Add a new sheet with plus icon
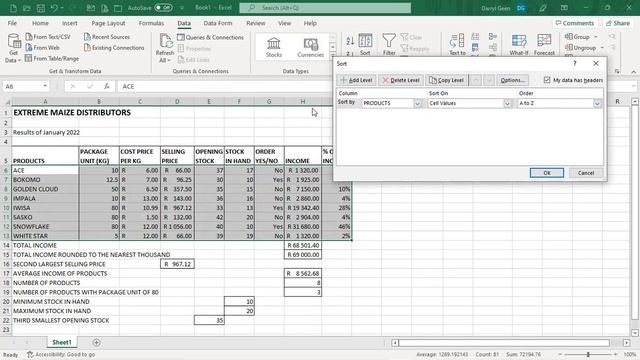640x360 pixels. [x=96, y=342]
